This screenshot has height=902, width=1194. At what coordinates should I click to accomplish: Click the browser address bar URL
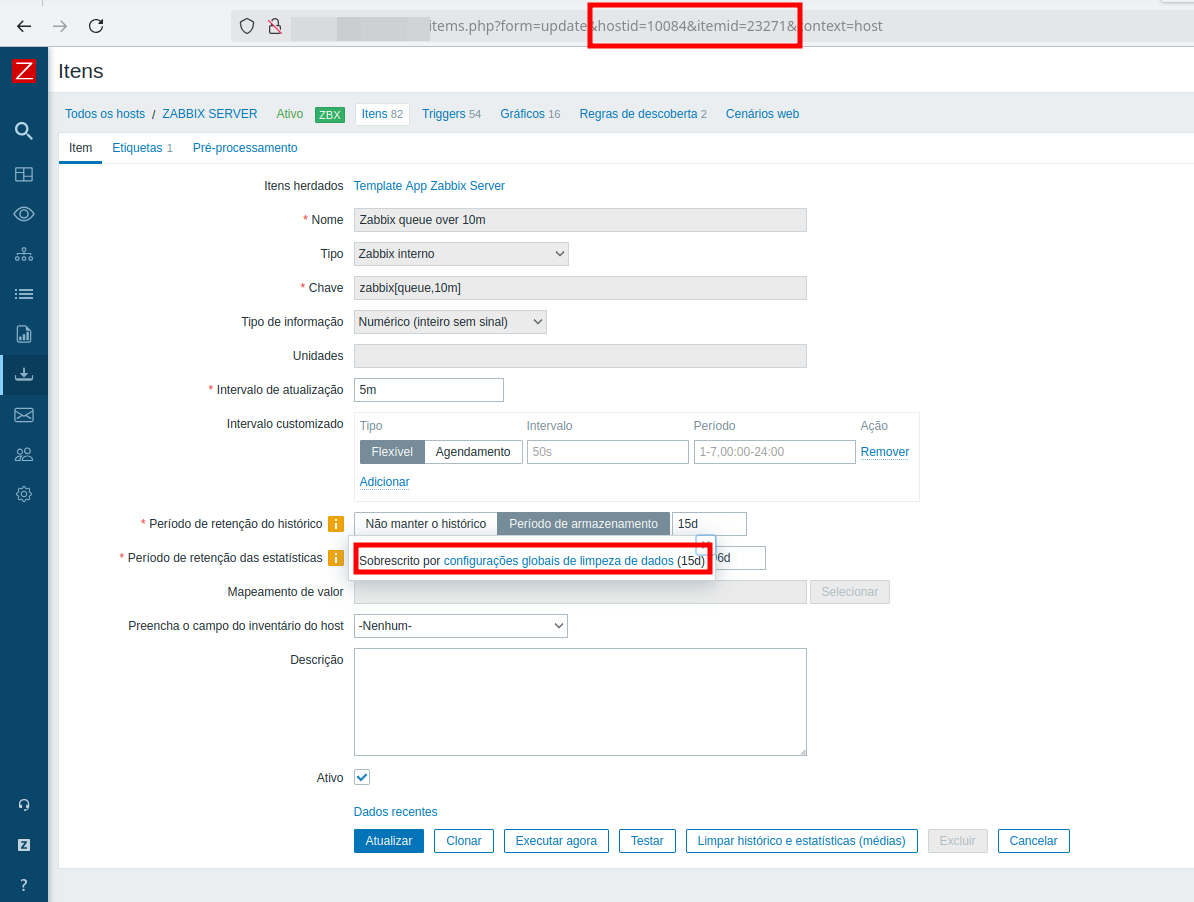(655, 26)
